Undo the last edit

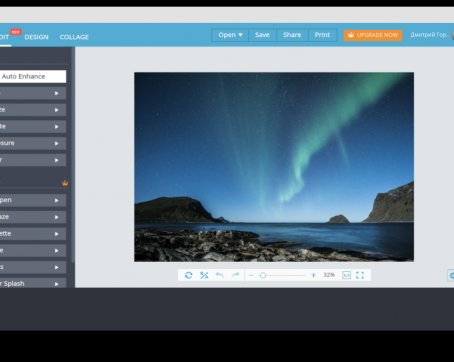[x=220, y=275]
